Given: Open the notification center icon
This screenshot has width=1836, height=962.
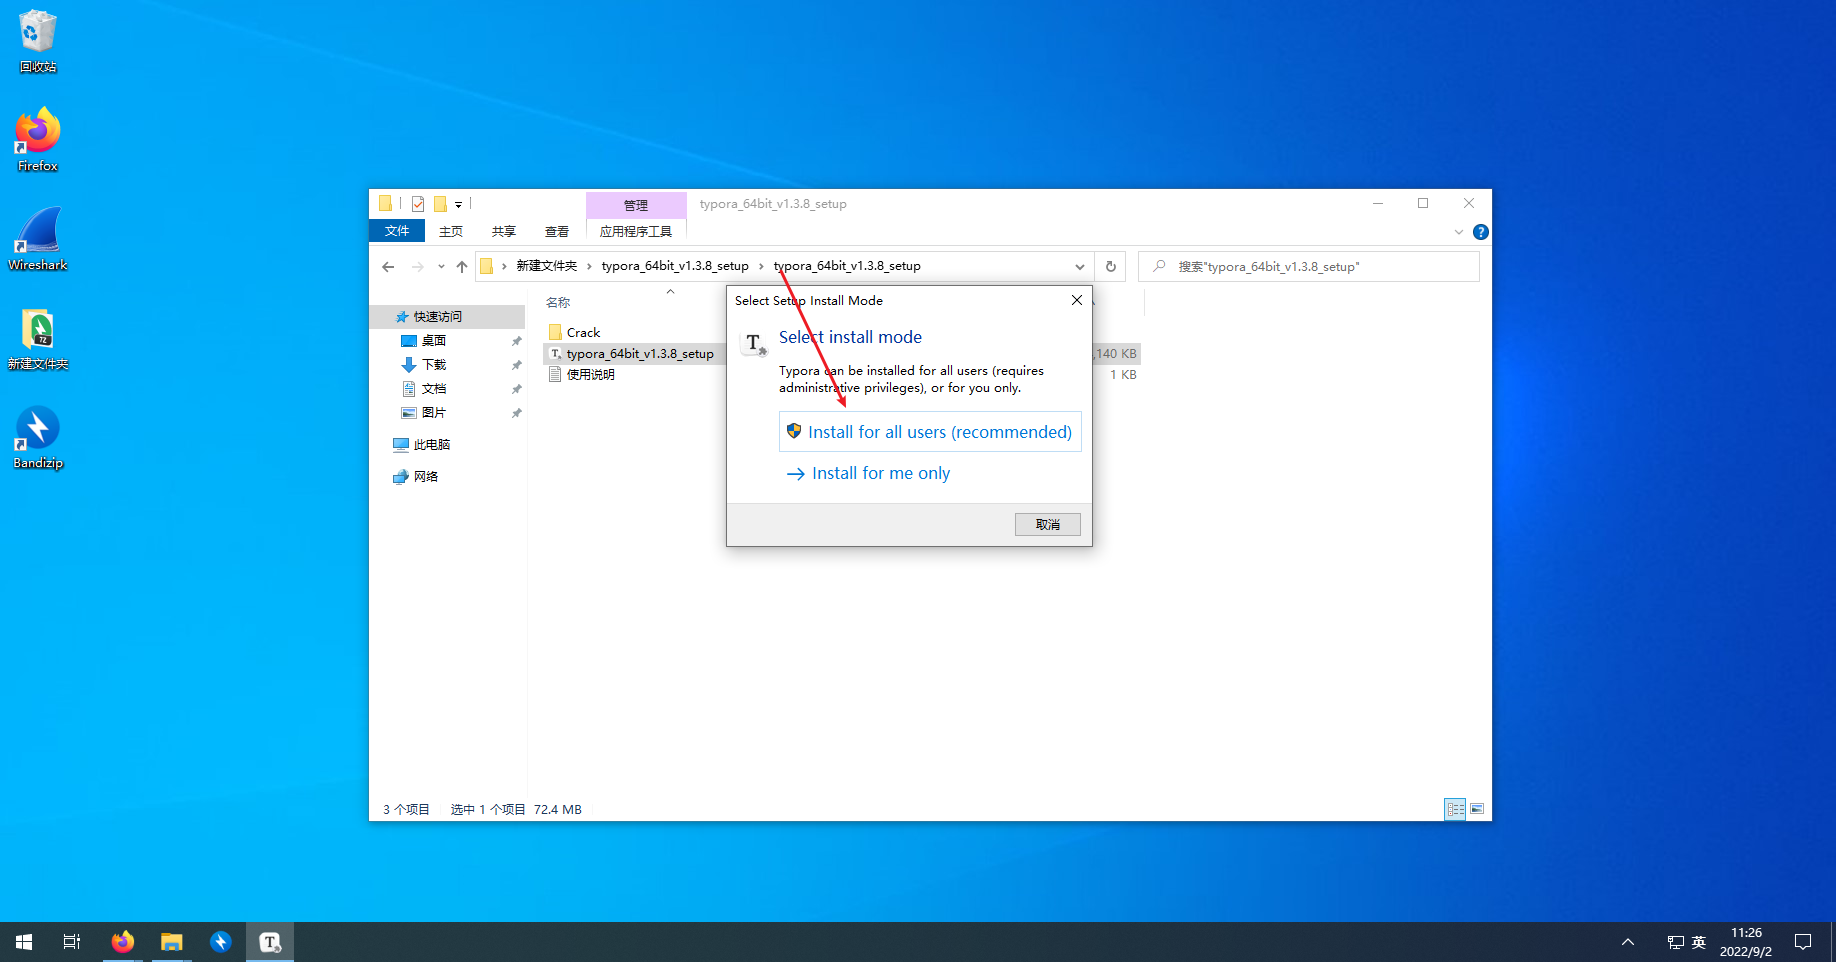Looking at the screenshot, I should [x=1803, y=942].
